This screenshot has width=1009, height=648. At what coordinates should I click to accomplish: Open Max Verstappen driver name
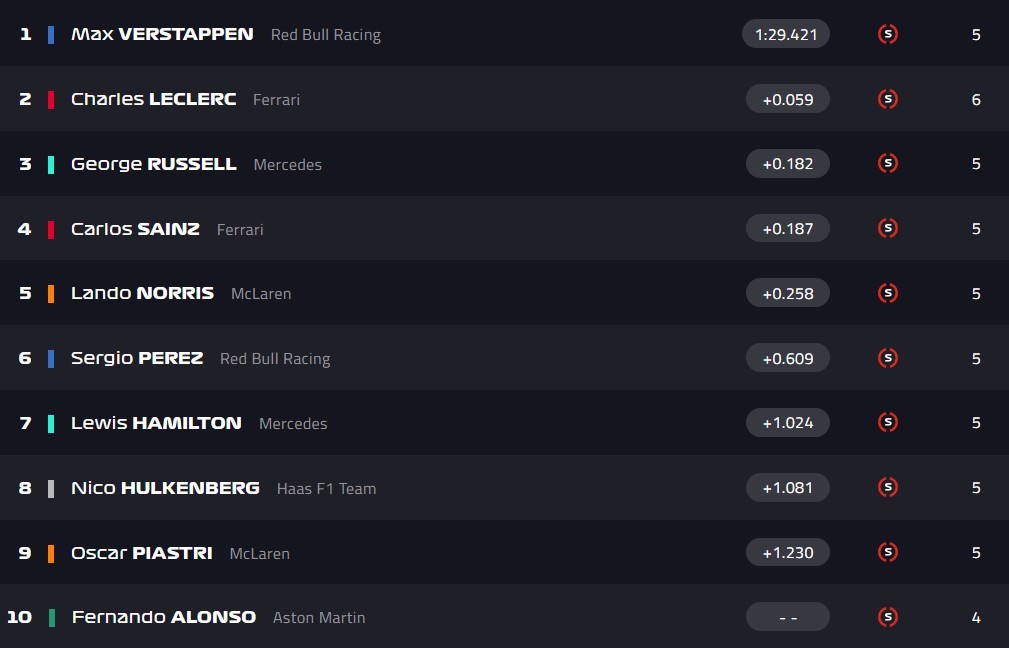click(x=162, y=34)
